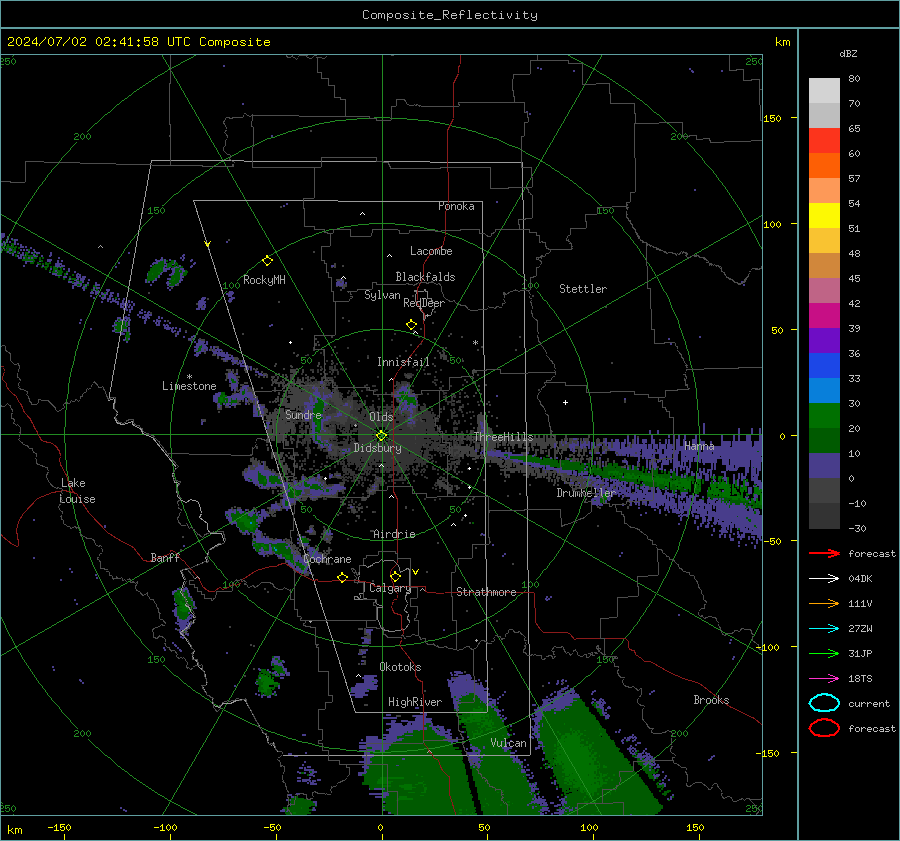This screenshot has height=841, width=900.
Task: Click the orange 111V arrow icon
Action: click(x=824, y=603)
